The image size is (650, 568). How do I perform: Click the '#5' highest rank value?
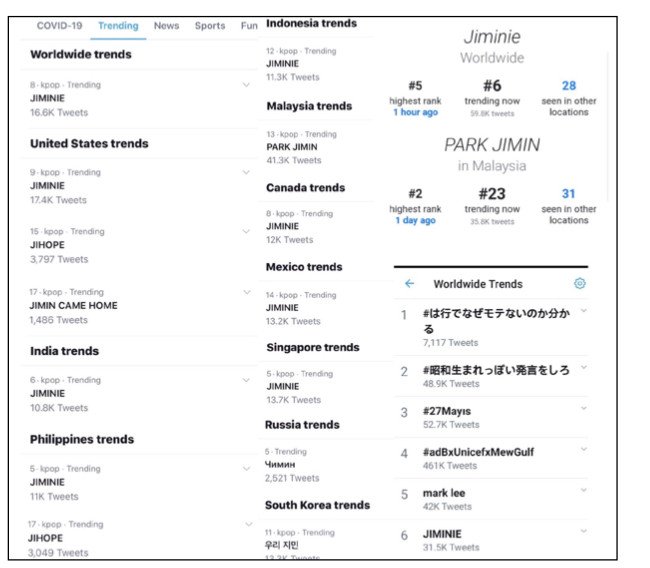(x=415, y=86)
